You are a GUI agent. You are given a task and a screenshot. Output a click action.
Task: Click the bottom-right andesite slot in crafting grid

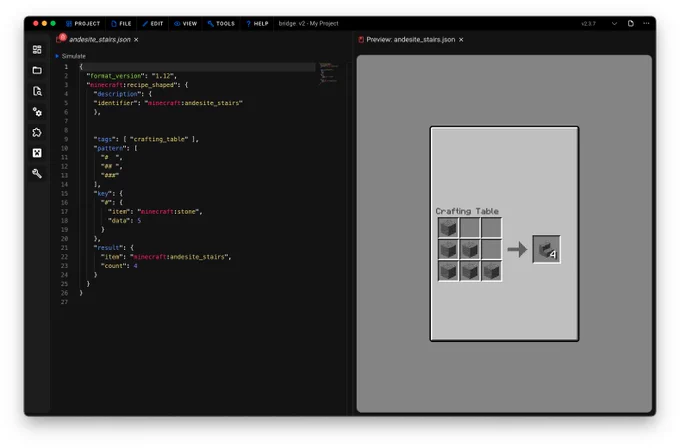click(491, 271)
